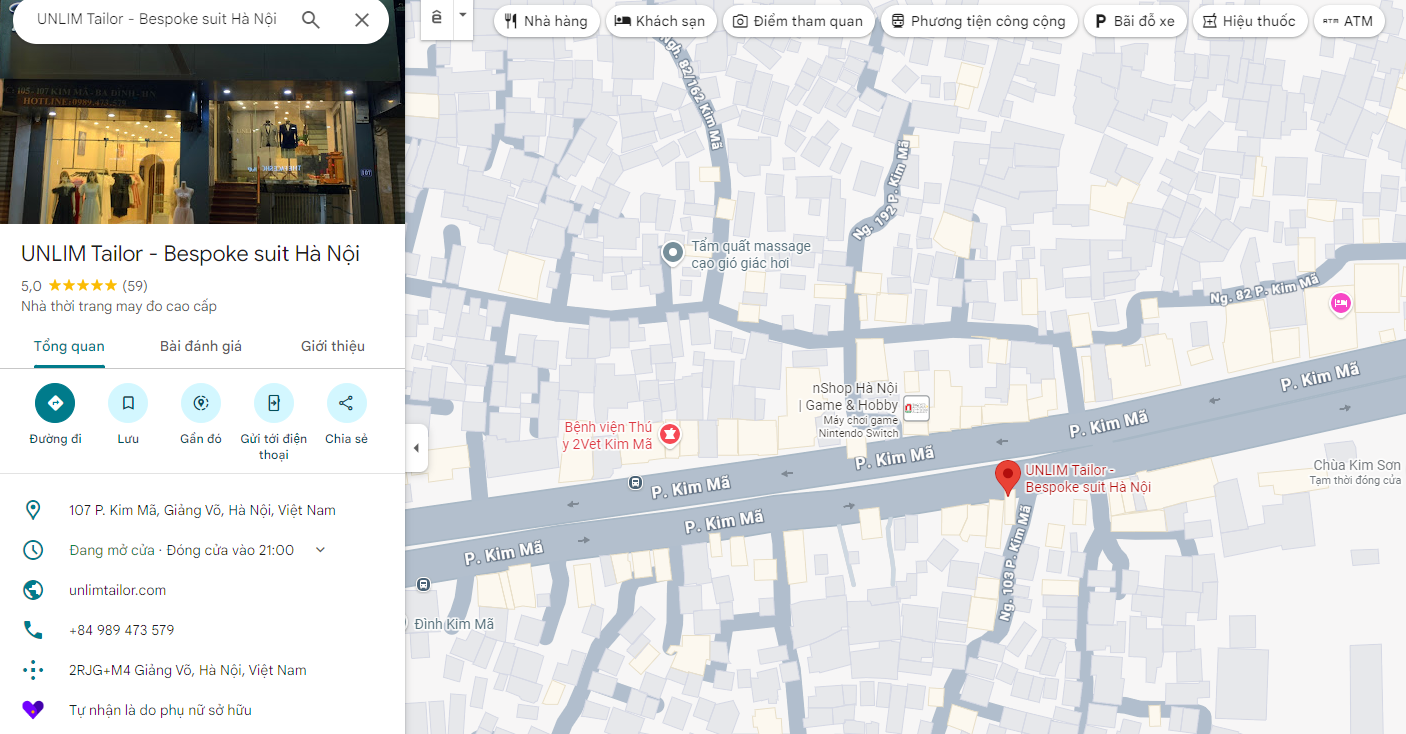Switch to Bài đánh giá tab
Image resolution: width=1406 pixels, height=734 pixels.
[201, 346]
